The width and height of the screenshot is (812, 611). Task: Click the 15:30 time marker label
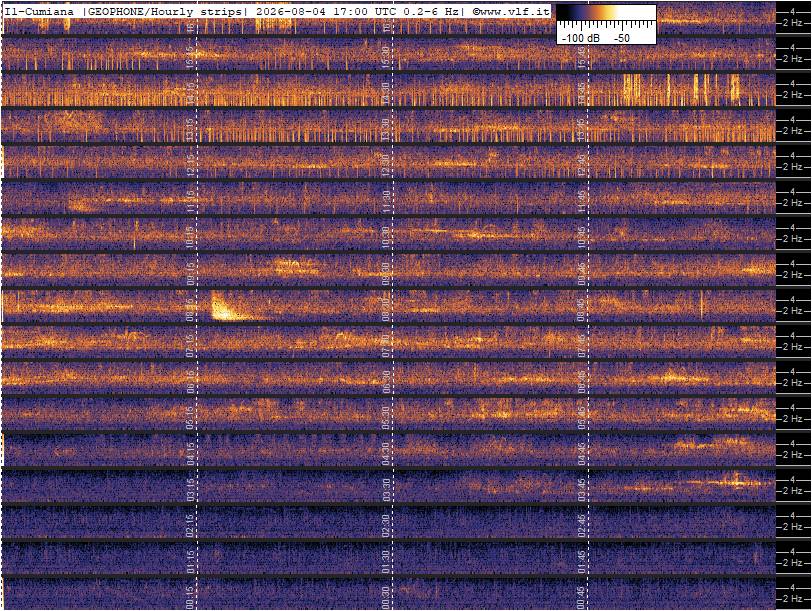386,57
